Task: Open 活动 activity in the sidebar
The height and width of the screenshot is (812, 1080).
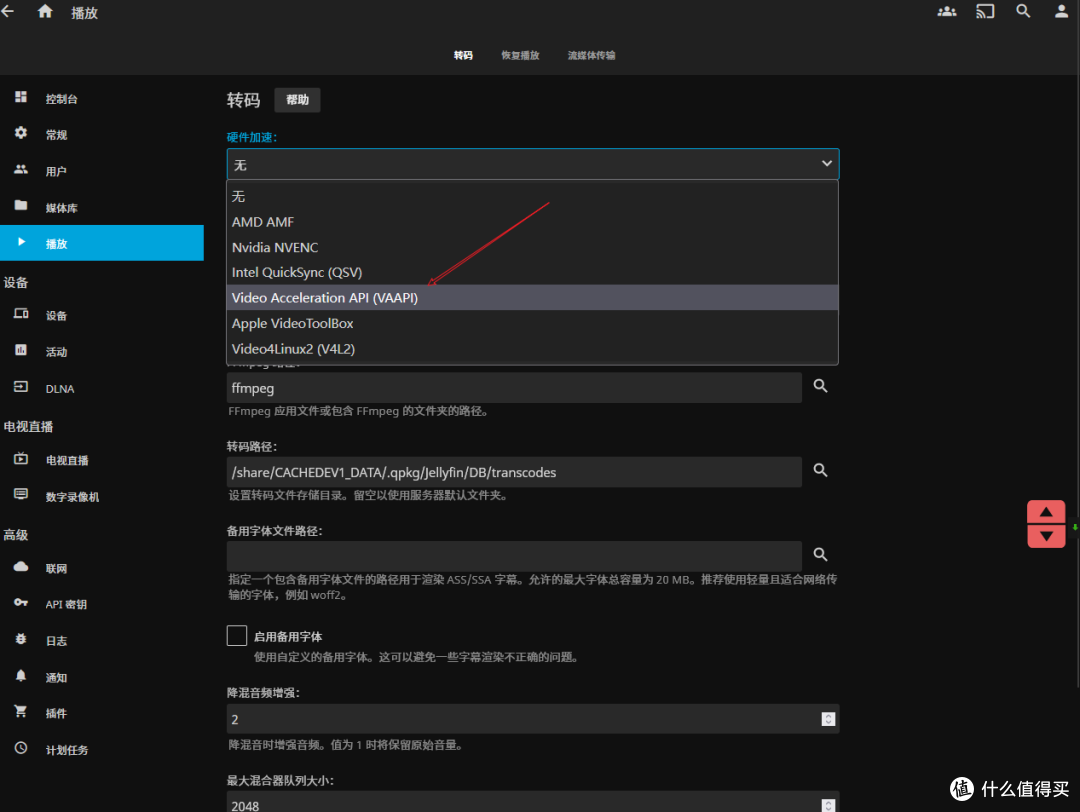Action: click(102, 352)
